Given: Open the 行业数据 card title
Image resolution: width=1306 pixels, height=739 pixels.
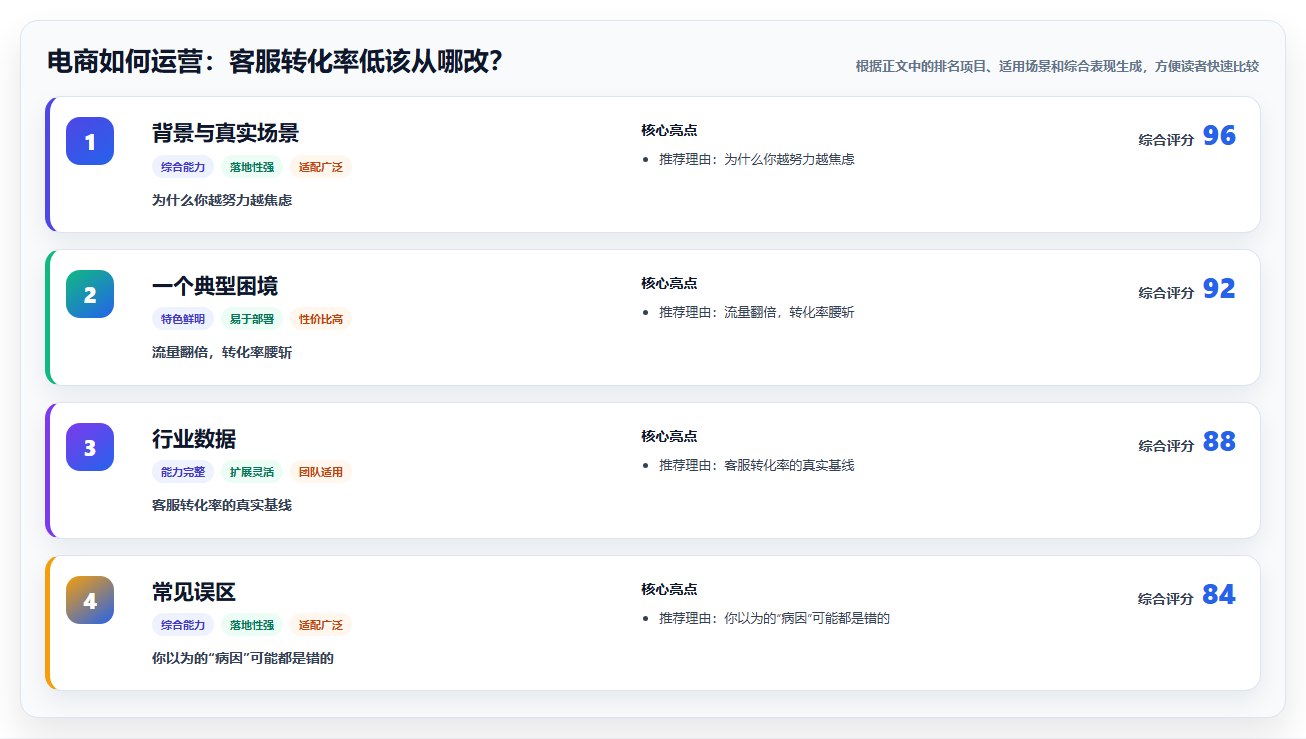Looking at the screenshot, I should (194, 439).
